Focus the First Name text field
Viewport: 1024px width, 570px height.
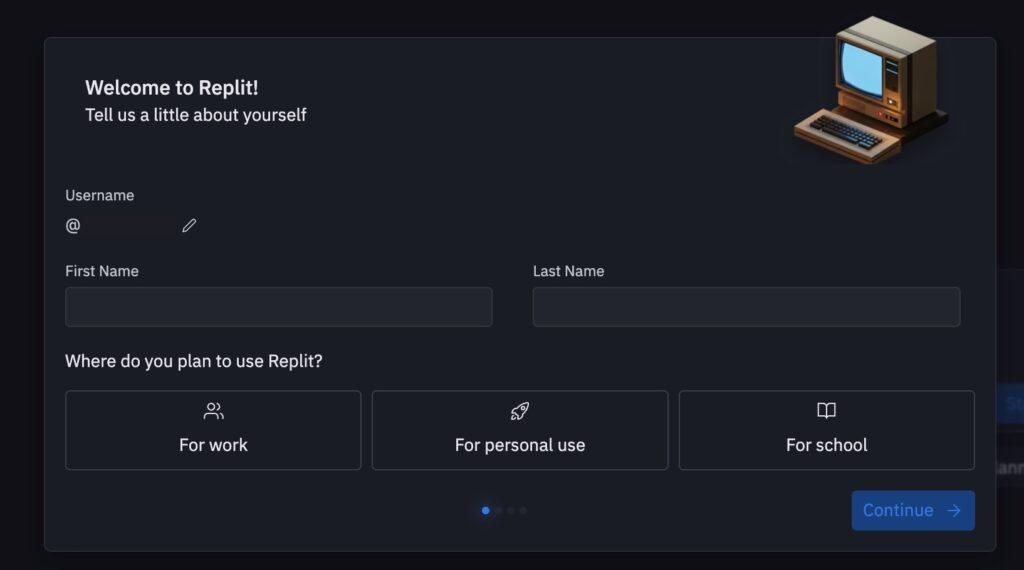pyautogui.click(x=279, y=307)
